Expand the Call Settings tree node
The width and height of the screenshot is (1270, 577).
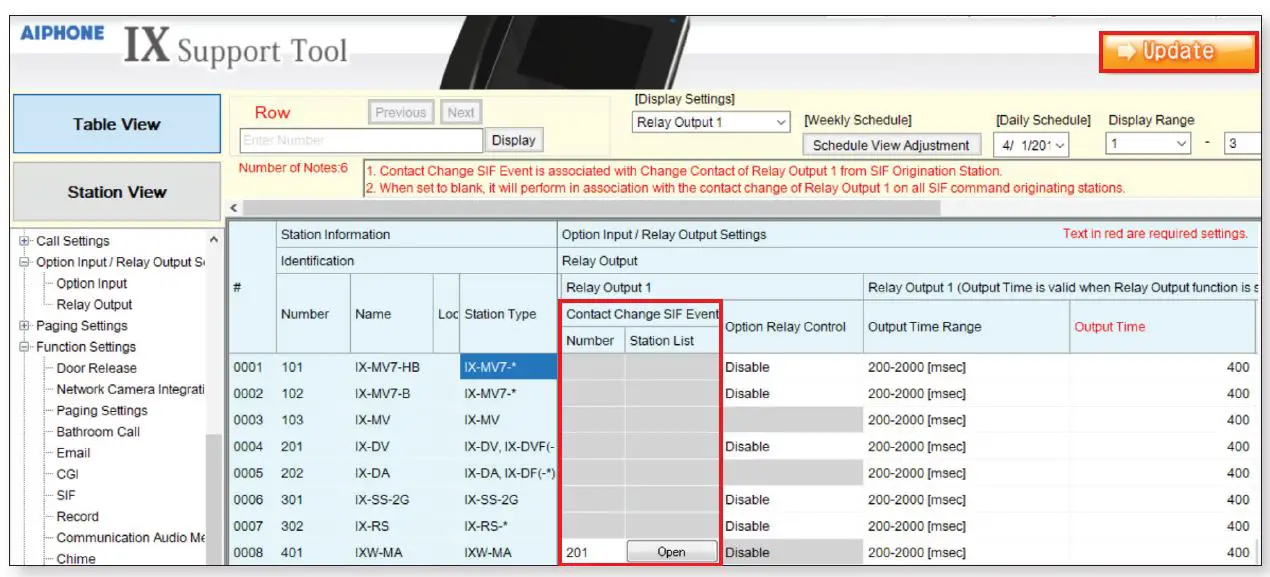[26, 241]
